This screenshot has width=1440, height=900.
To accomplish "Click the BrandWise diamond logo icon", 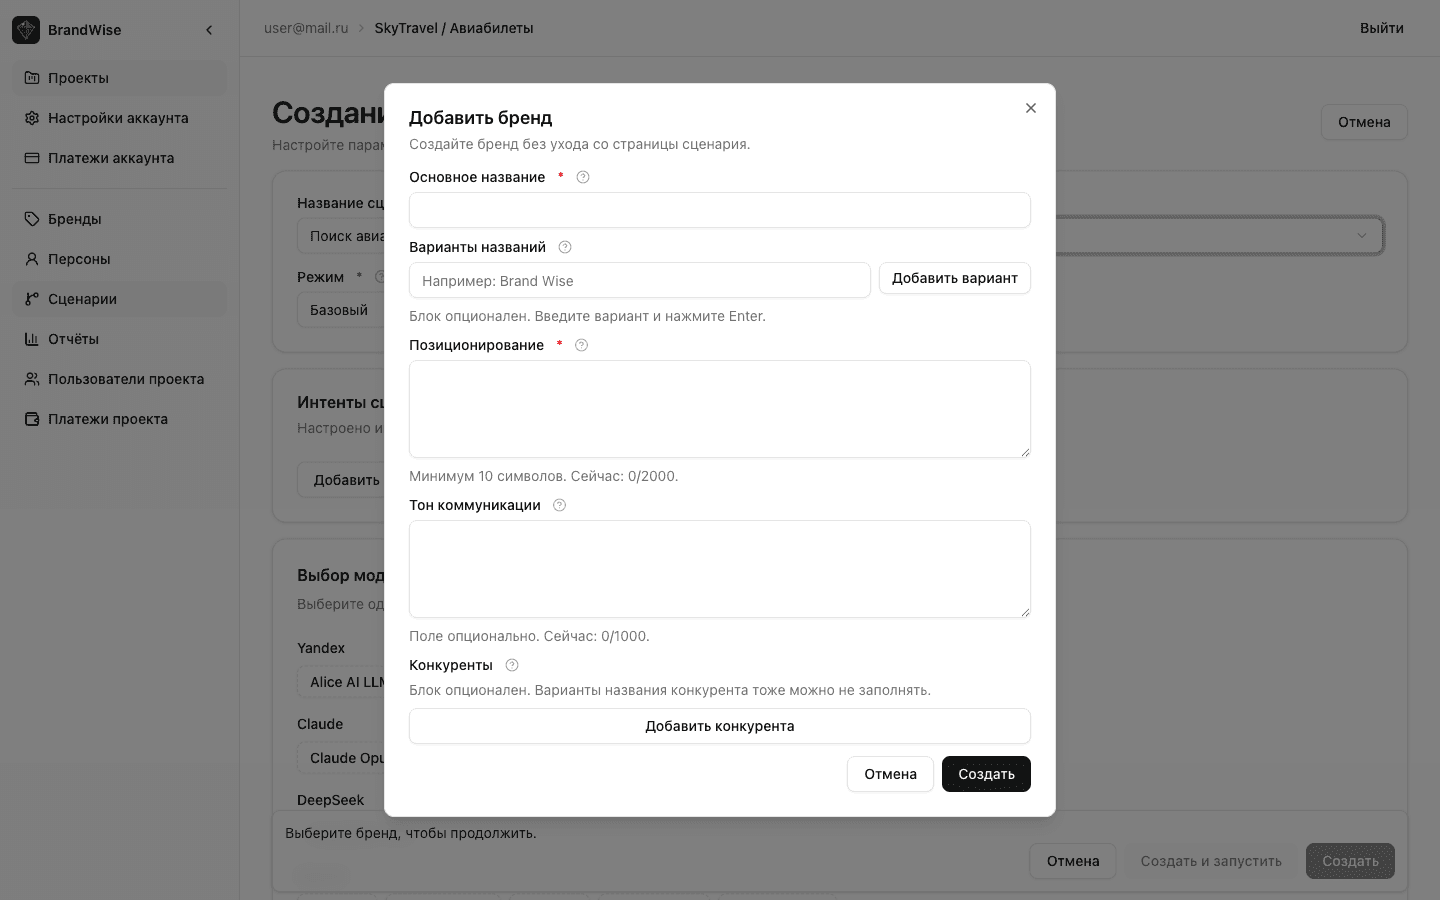I will [x=25, y=30].
